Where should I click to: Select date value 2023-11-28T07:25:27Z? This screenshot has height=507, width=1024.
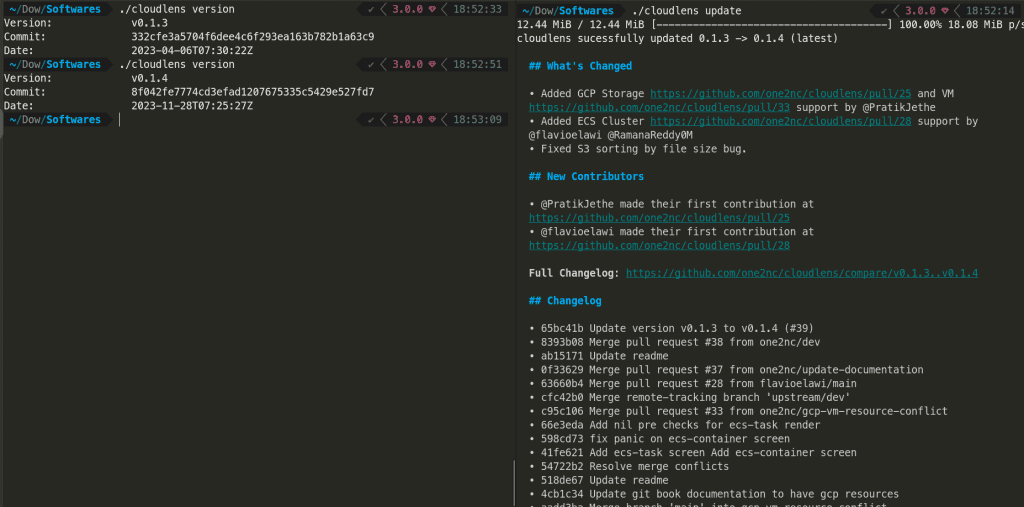tap(192, 105)
